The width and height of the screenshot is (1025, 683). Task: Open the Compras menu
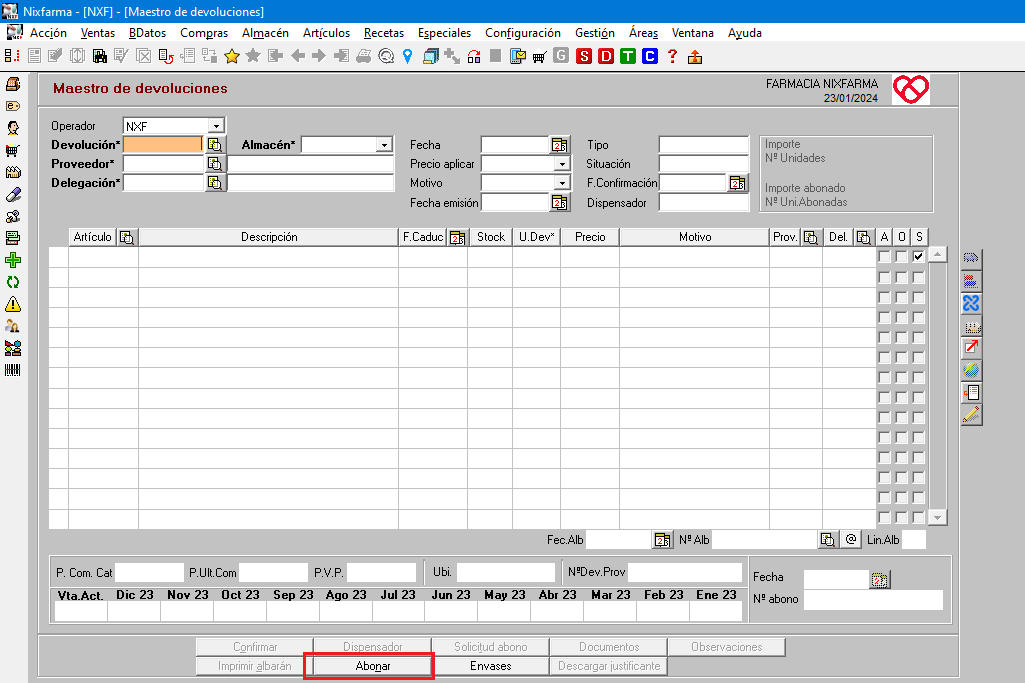click(204, 33)
